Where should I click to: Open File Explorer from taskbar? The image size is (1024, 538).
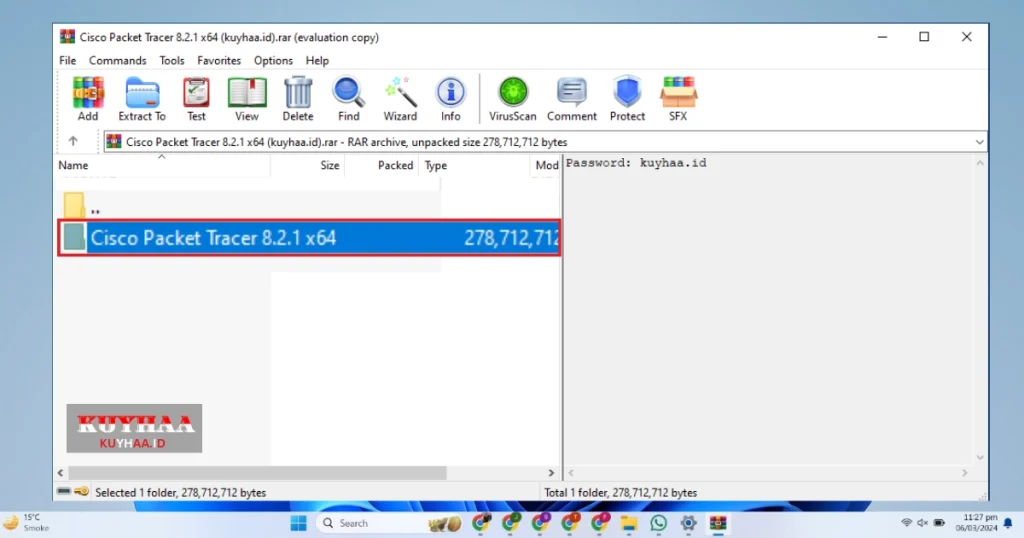pyautogui.click(x=628, y=523)
